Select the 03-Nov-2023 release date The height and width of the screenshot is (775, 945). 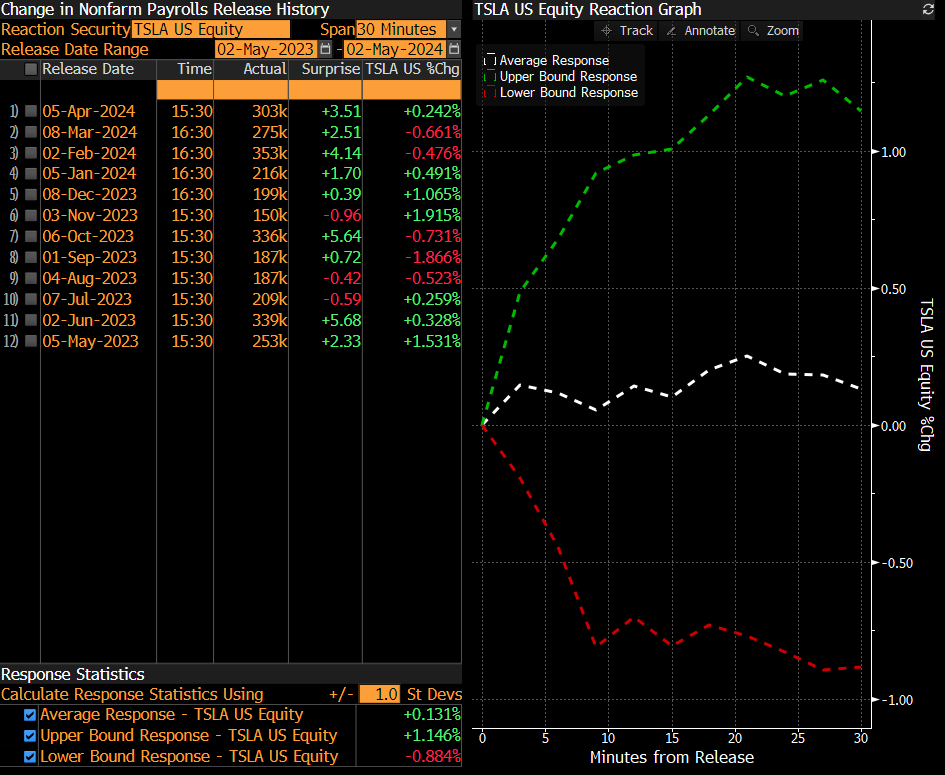pyautogui.click(x=90, y=215)
